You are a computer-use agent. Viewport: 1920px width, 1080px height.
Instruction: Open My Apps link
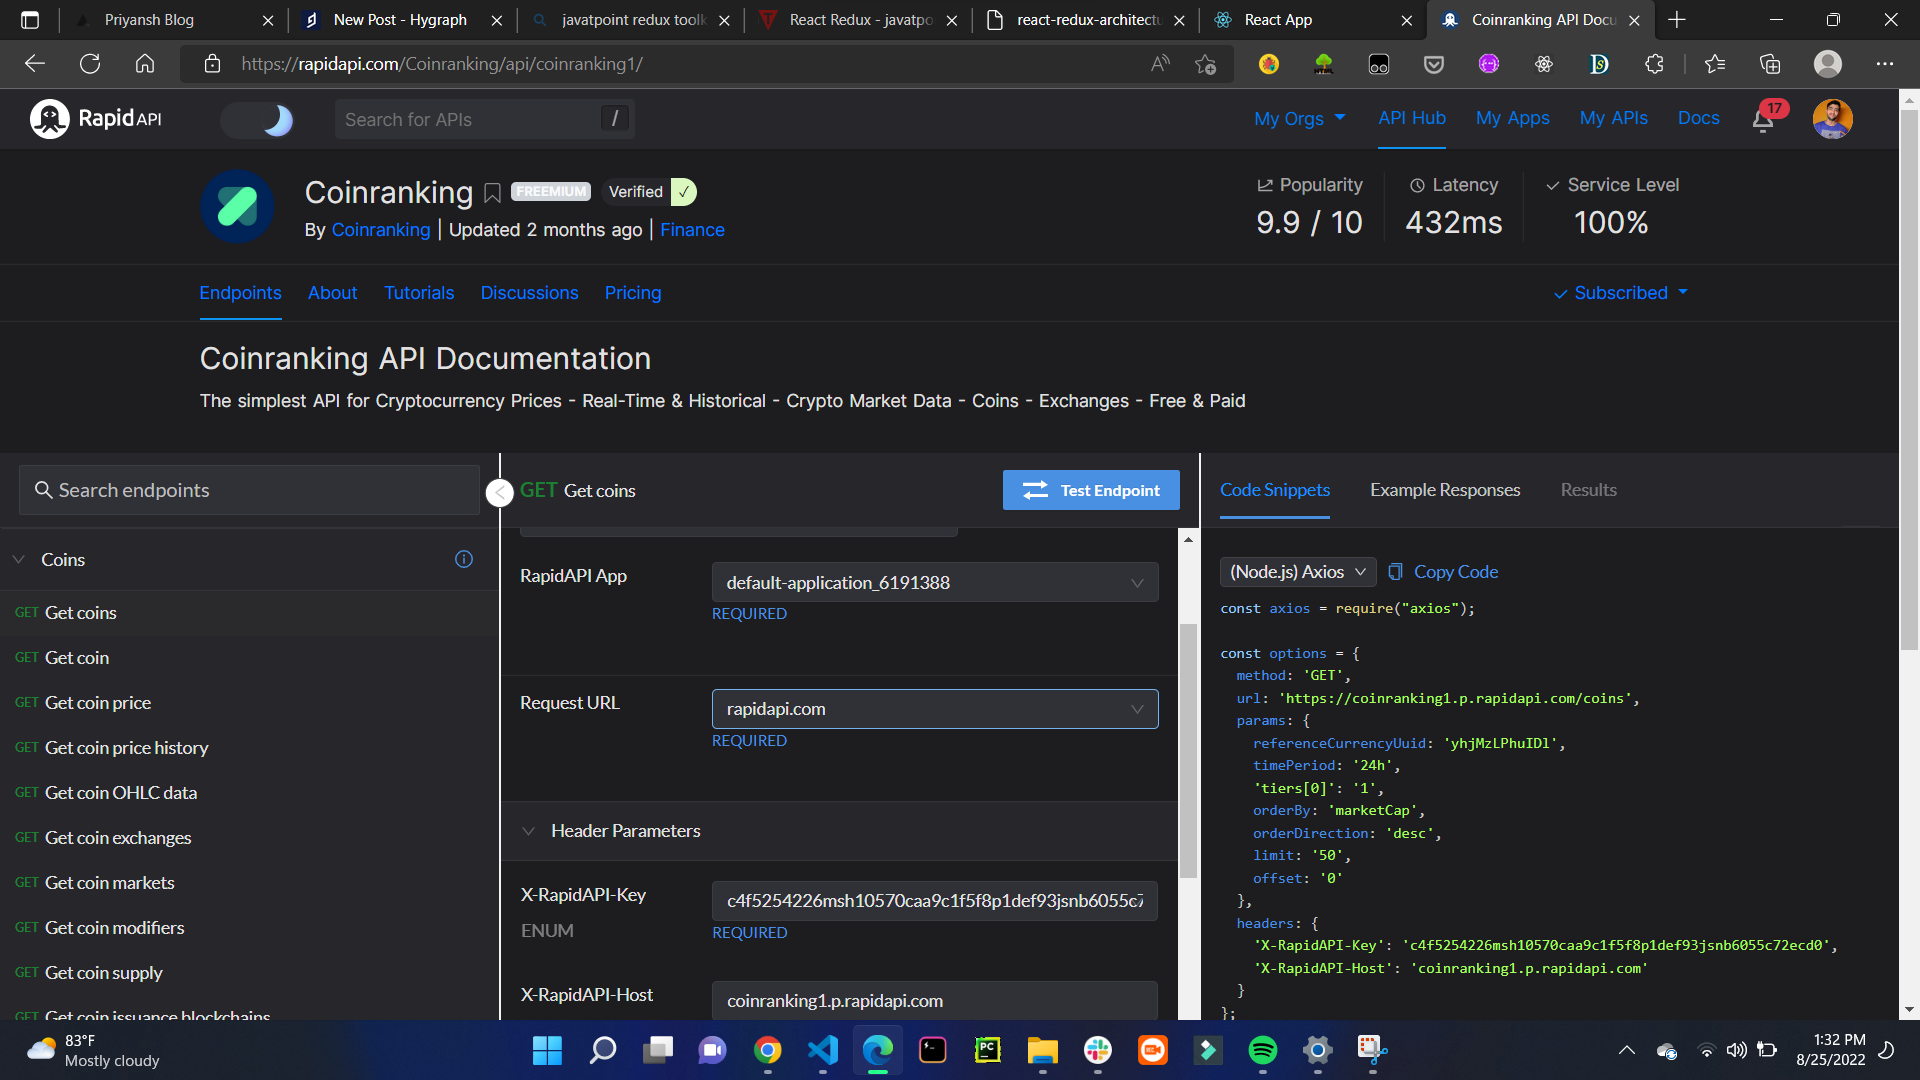[x=1512, y=118]
